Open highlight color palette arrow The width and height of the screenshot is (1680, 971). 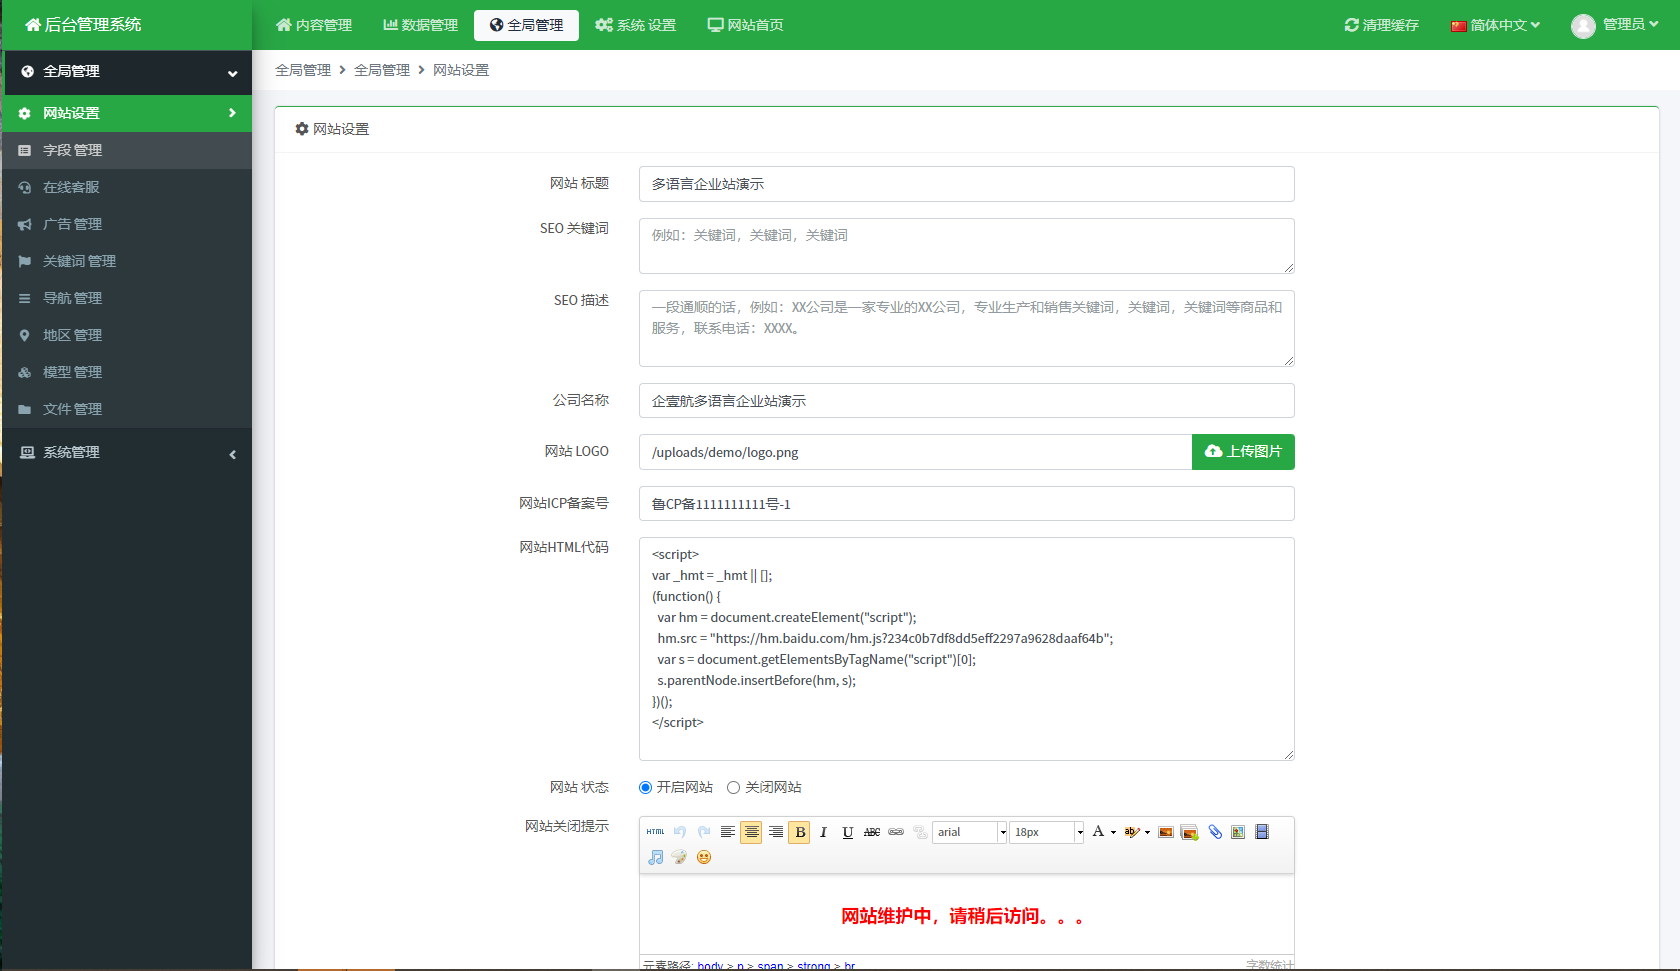1147,832
